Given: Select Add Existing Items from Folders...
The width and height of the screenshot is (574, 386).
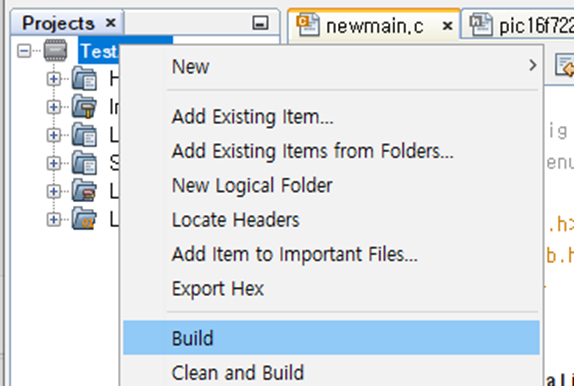Looking at the screenshot, I should 331,151.
